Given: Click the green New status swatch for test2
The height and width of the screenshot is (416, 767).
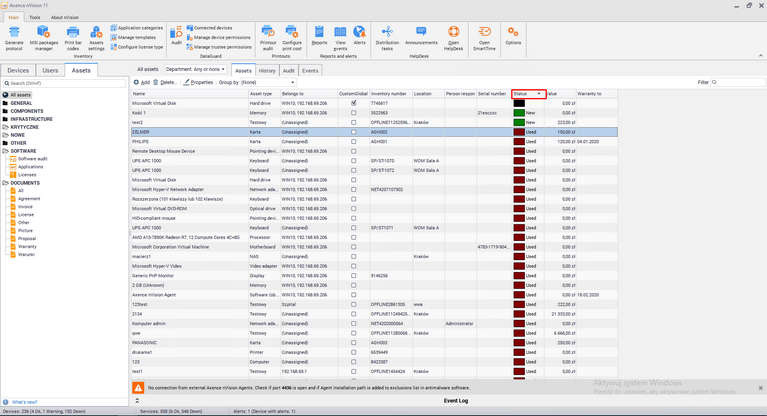Looking at the screenshot, I should pyautogui.click(x=519, y=122).
